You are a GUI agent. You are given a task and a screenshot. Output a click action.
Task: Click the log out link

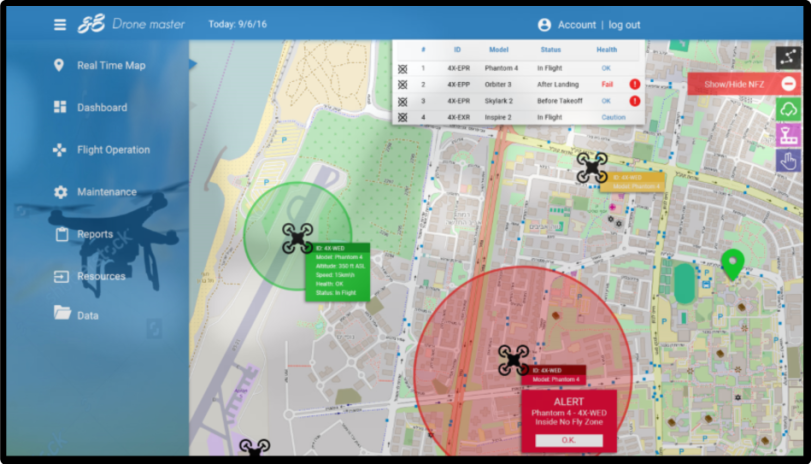click(624, 25)
